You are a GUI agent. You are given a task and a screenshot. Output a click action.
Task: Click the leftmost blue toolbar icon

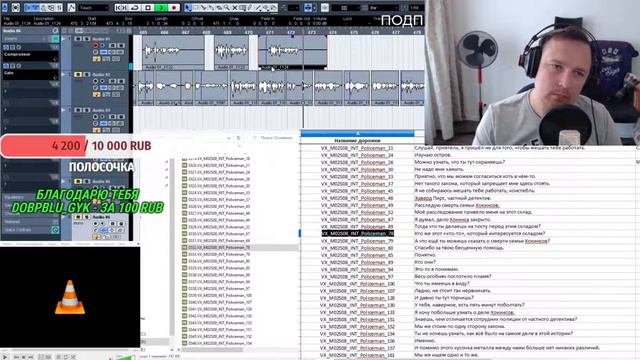click(x=5, y=8)
